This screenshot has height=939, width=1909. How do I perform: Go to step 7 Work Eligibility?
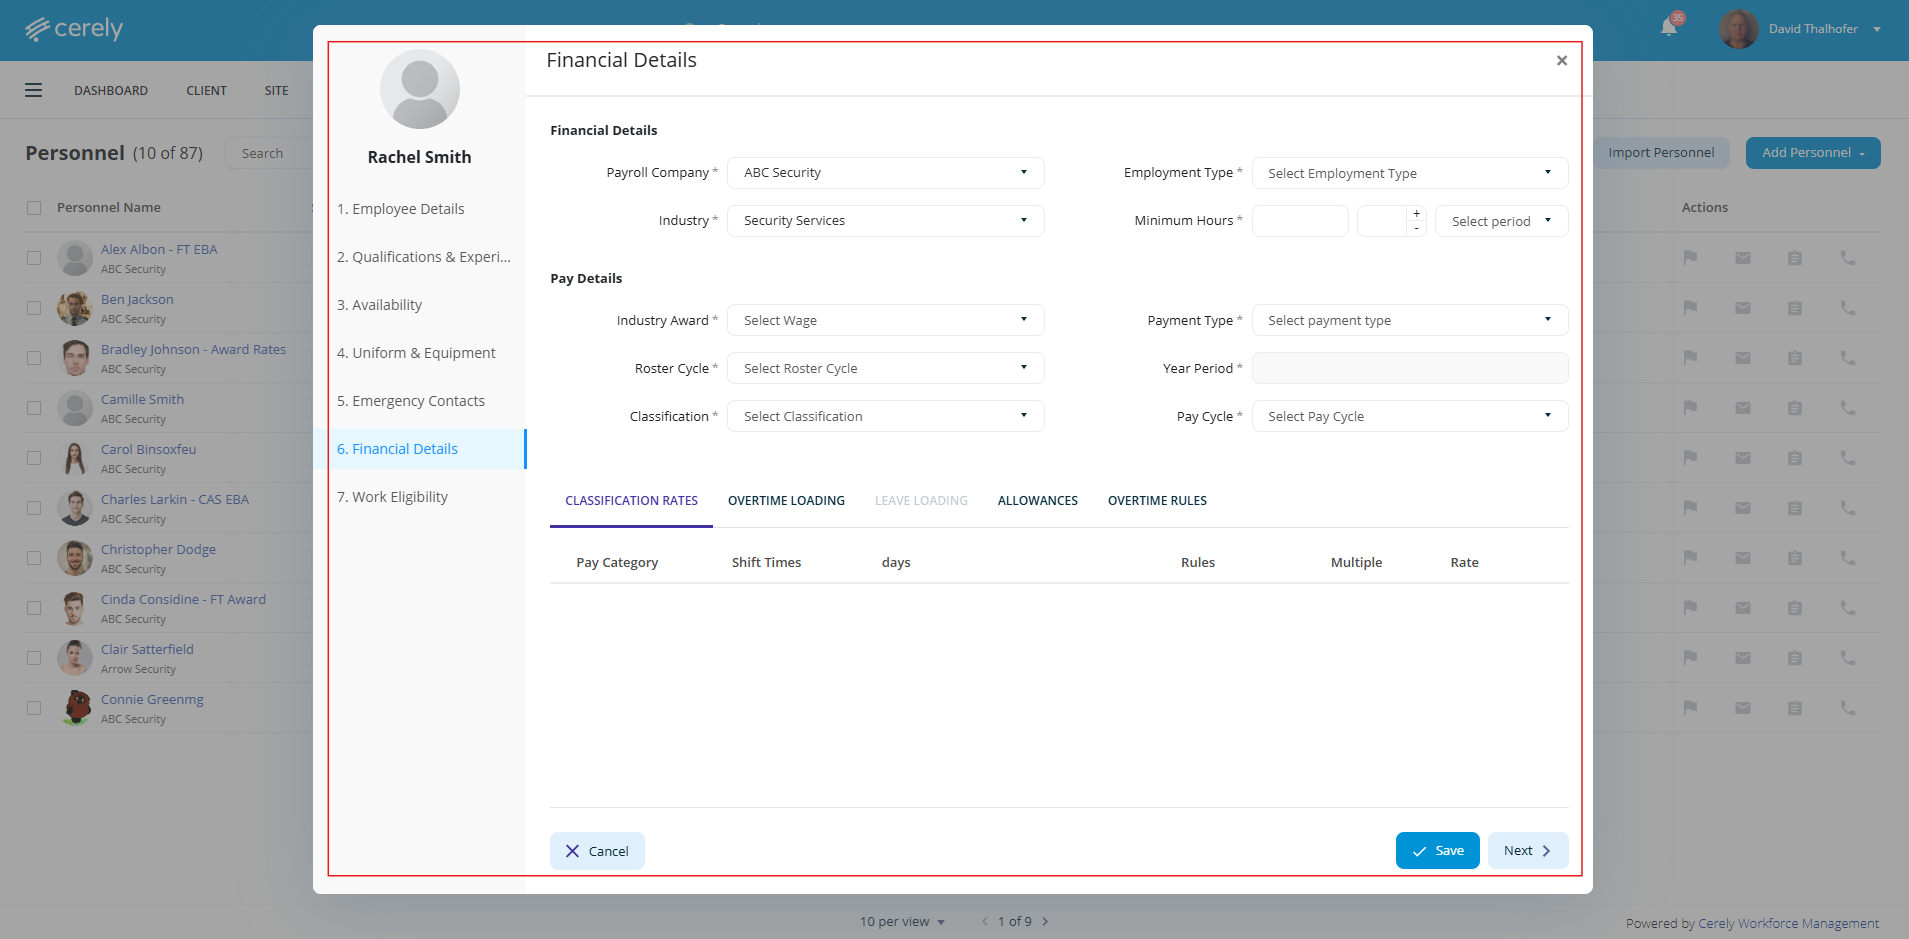[393, 497]
